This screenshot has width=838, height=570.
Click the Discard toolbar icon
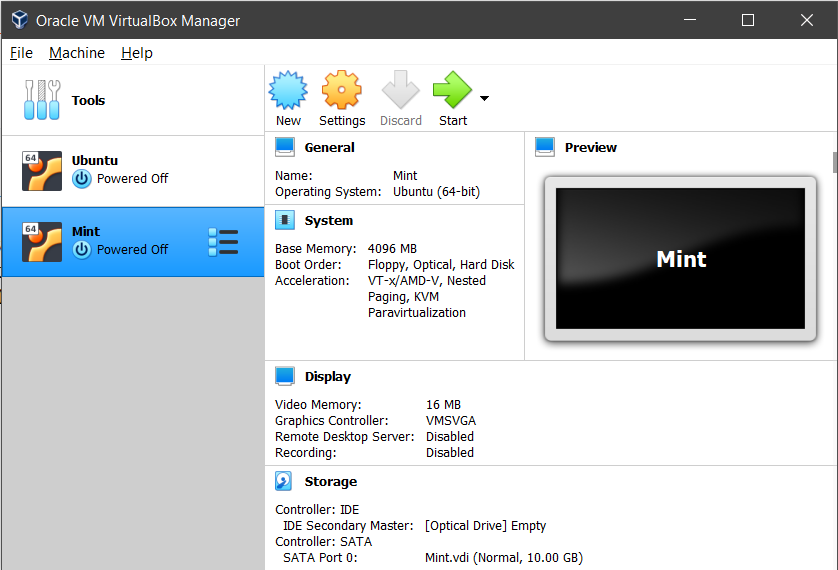coord(400,90)
